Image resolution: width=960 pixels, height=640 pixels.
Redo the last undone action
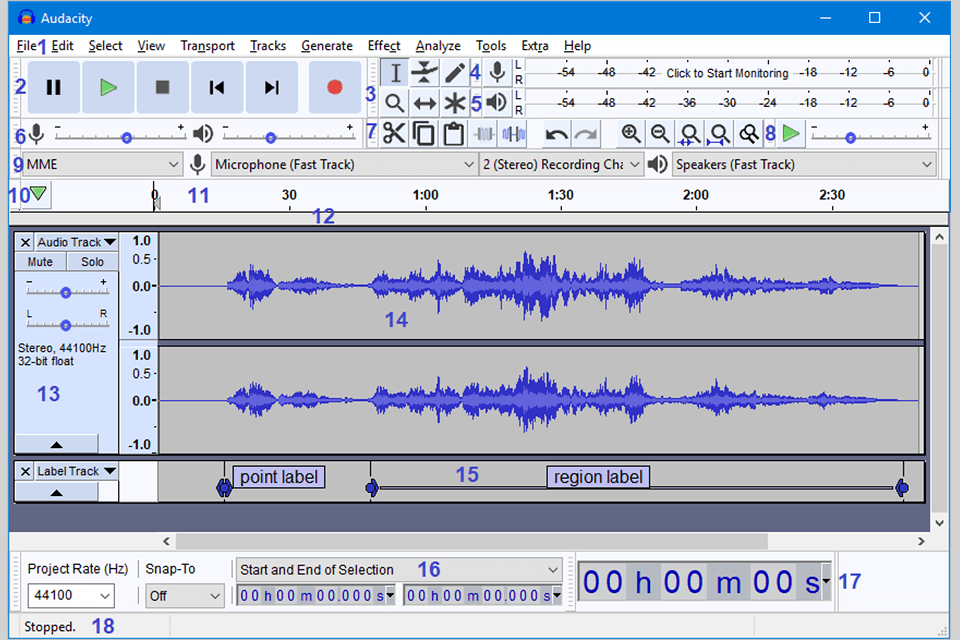point(586,134)
